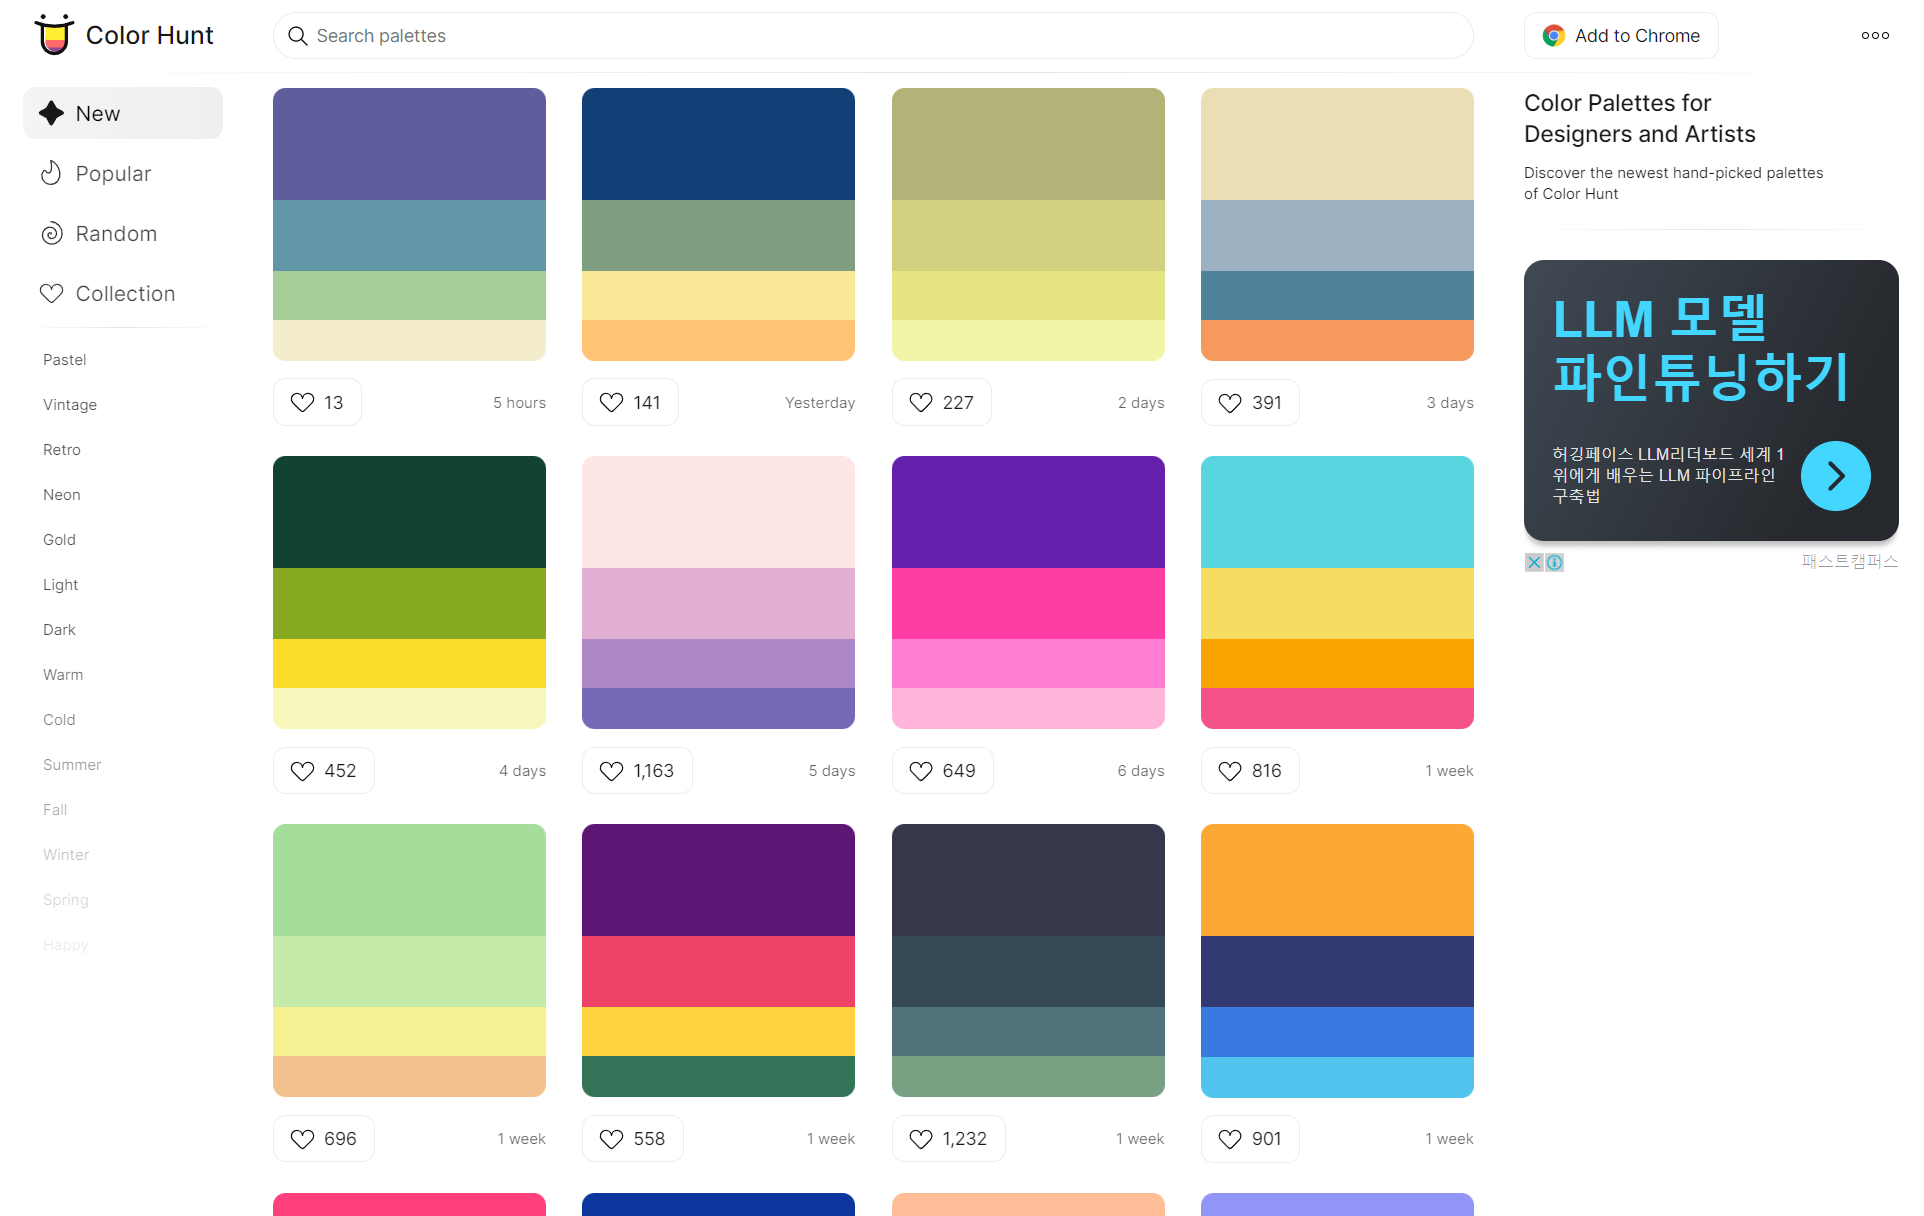Click Add to Chrome button

1620,36
